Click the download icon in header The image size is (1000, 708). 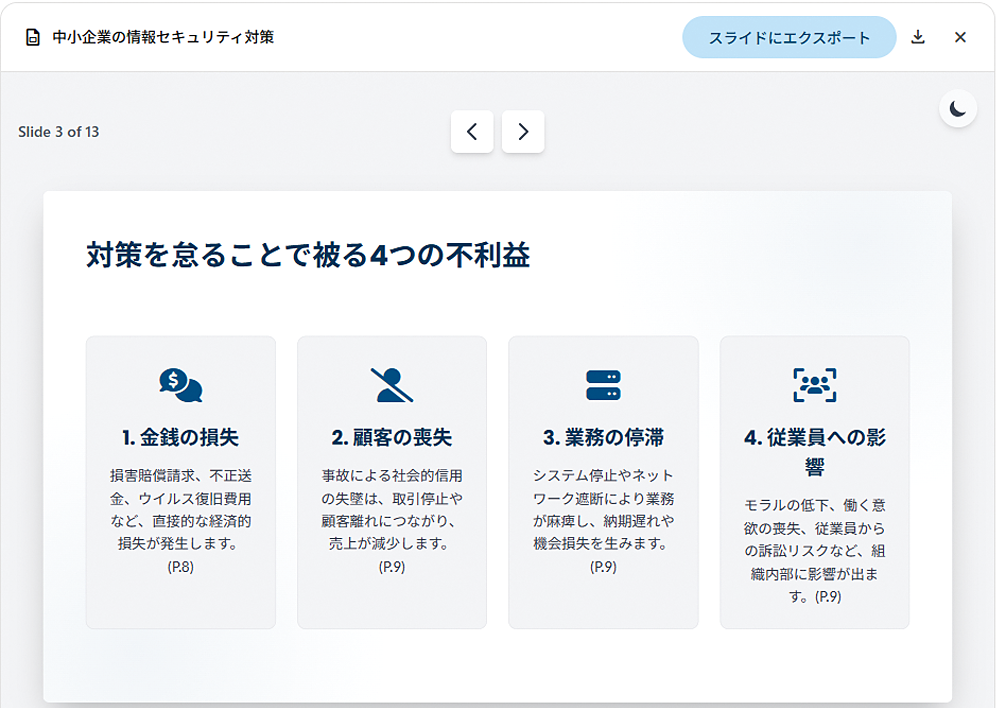(918, 38)
